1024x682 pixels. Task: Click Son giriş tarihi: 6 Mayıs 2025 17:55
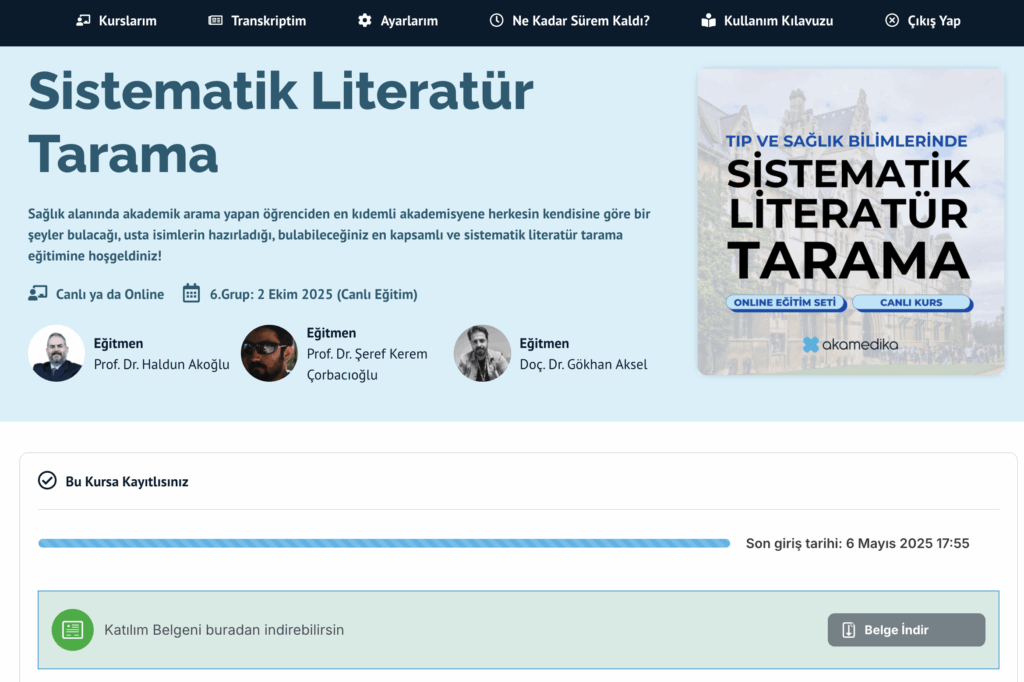click(x=857, y=544)
